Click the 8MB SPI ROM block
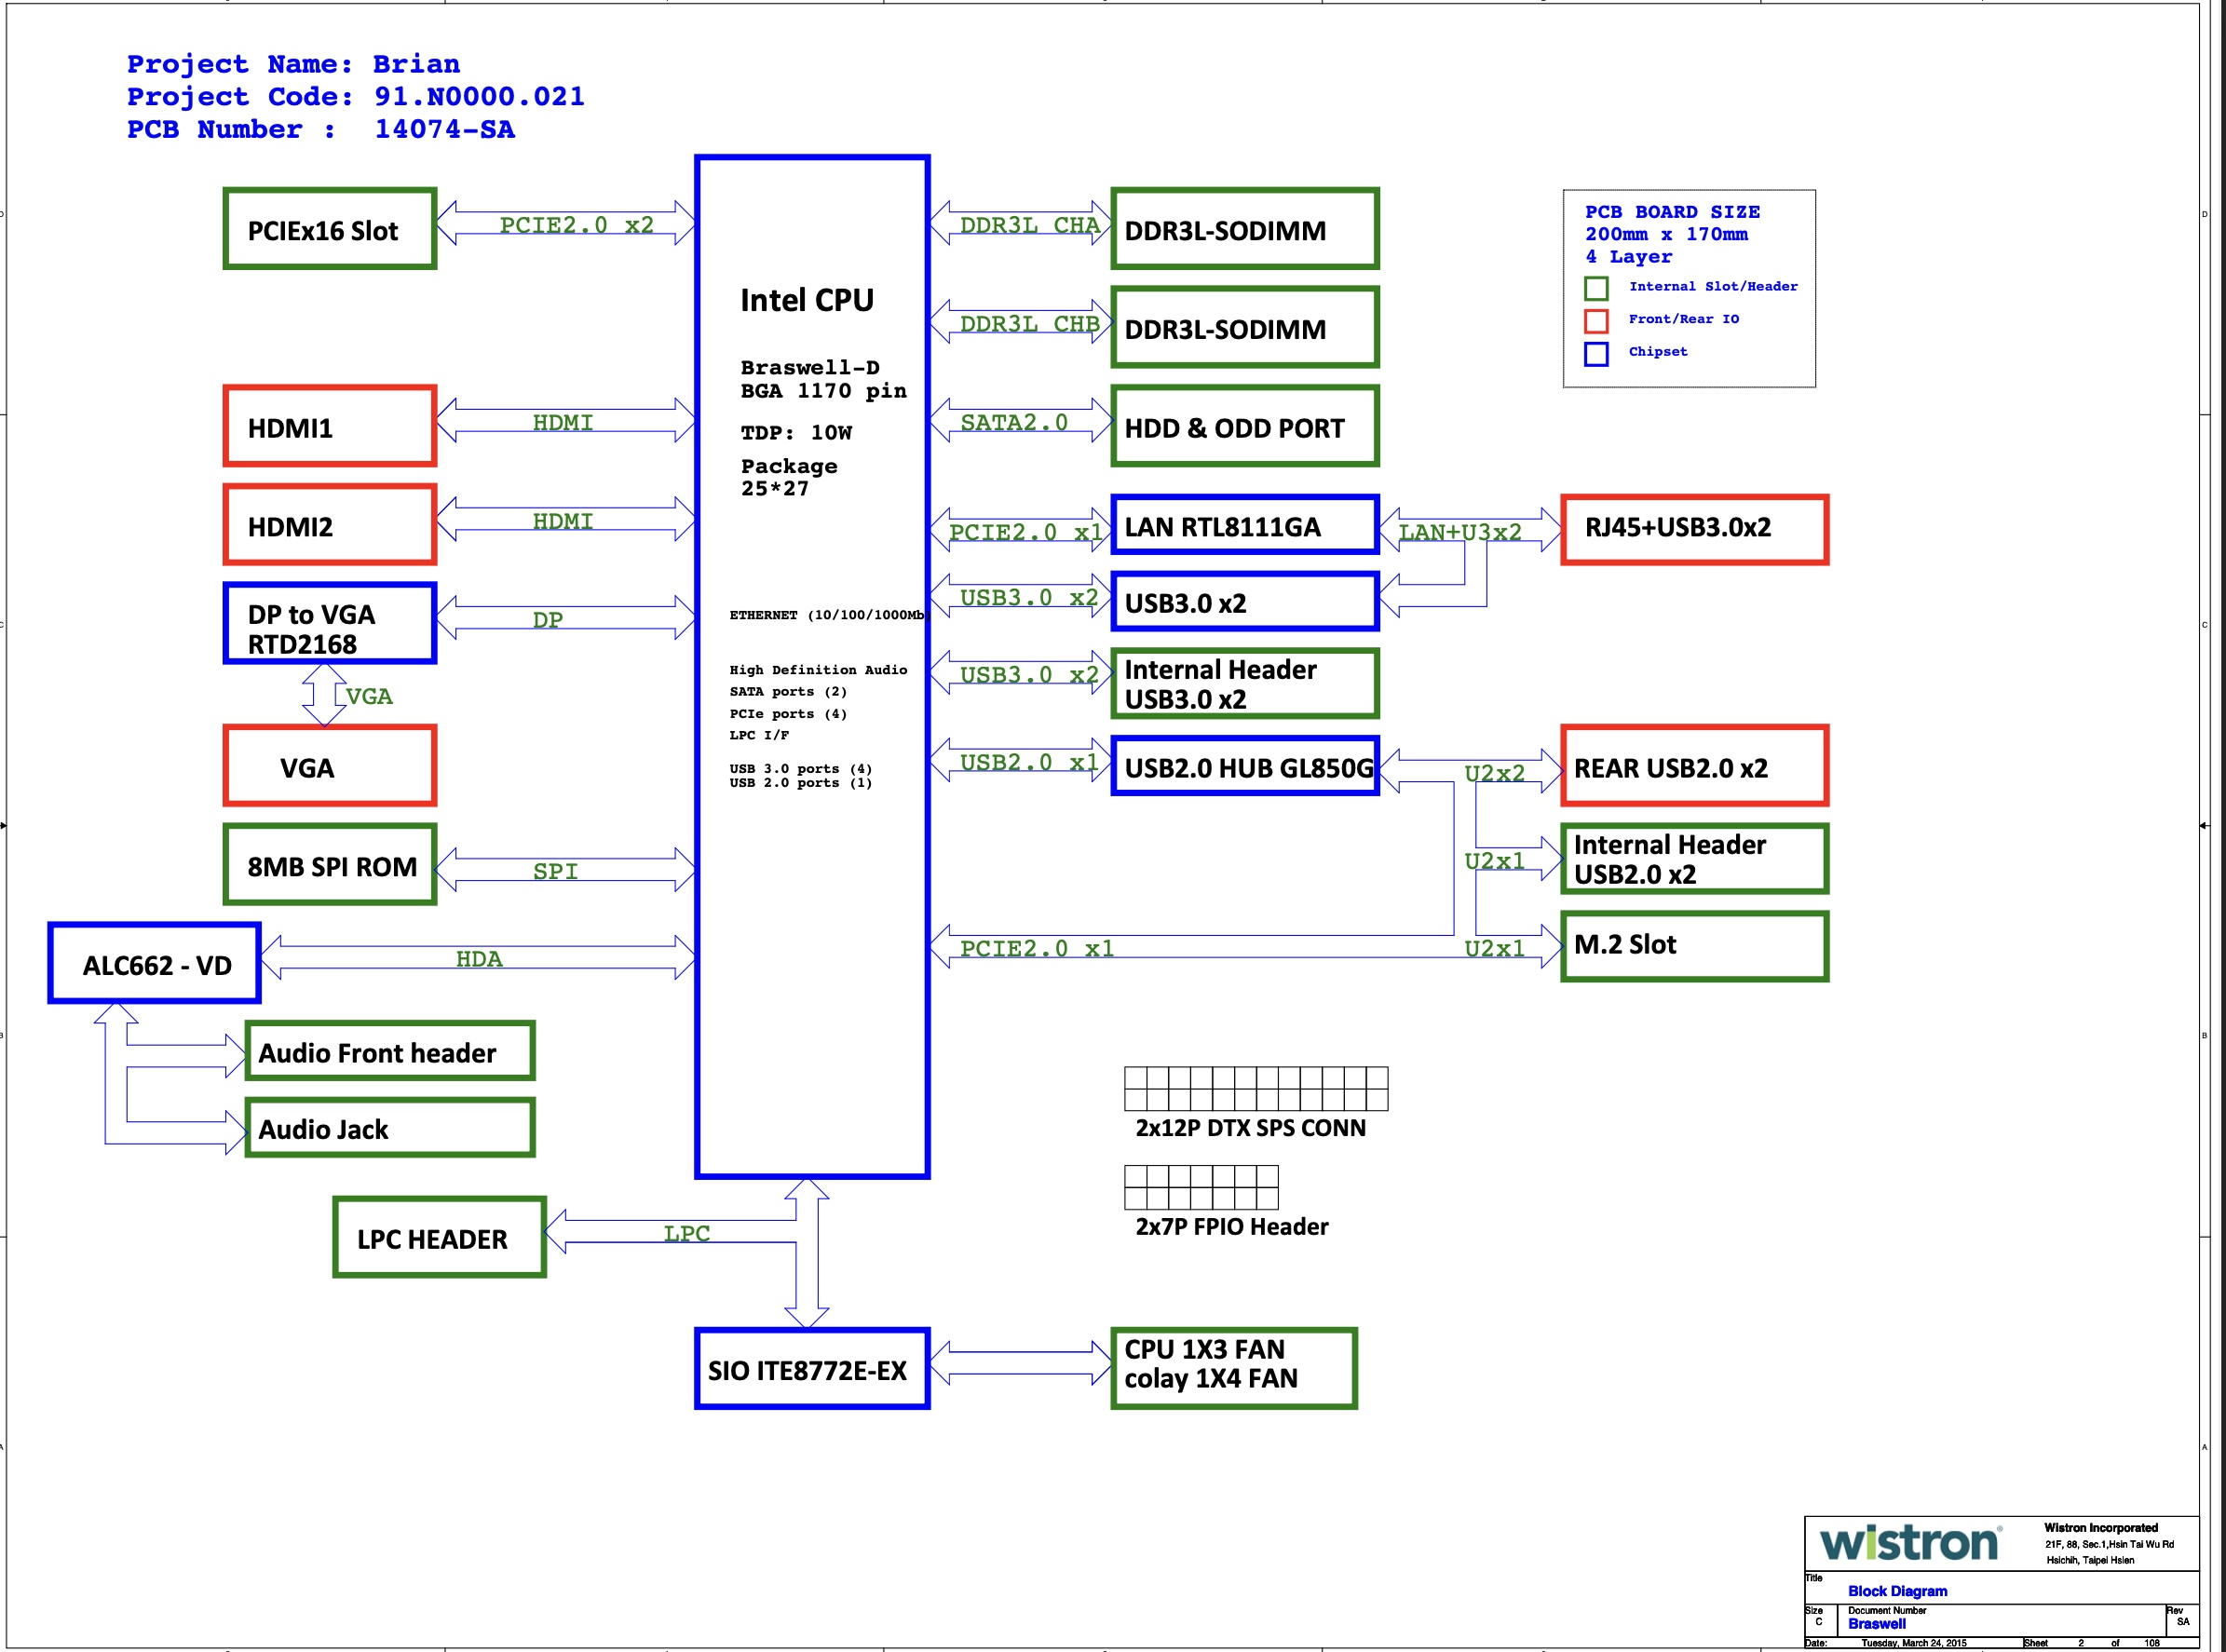 click(329, 865)
